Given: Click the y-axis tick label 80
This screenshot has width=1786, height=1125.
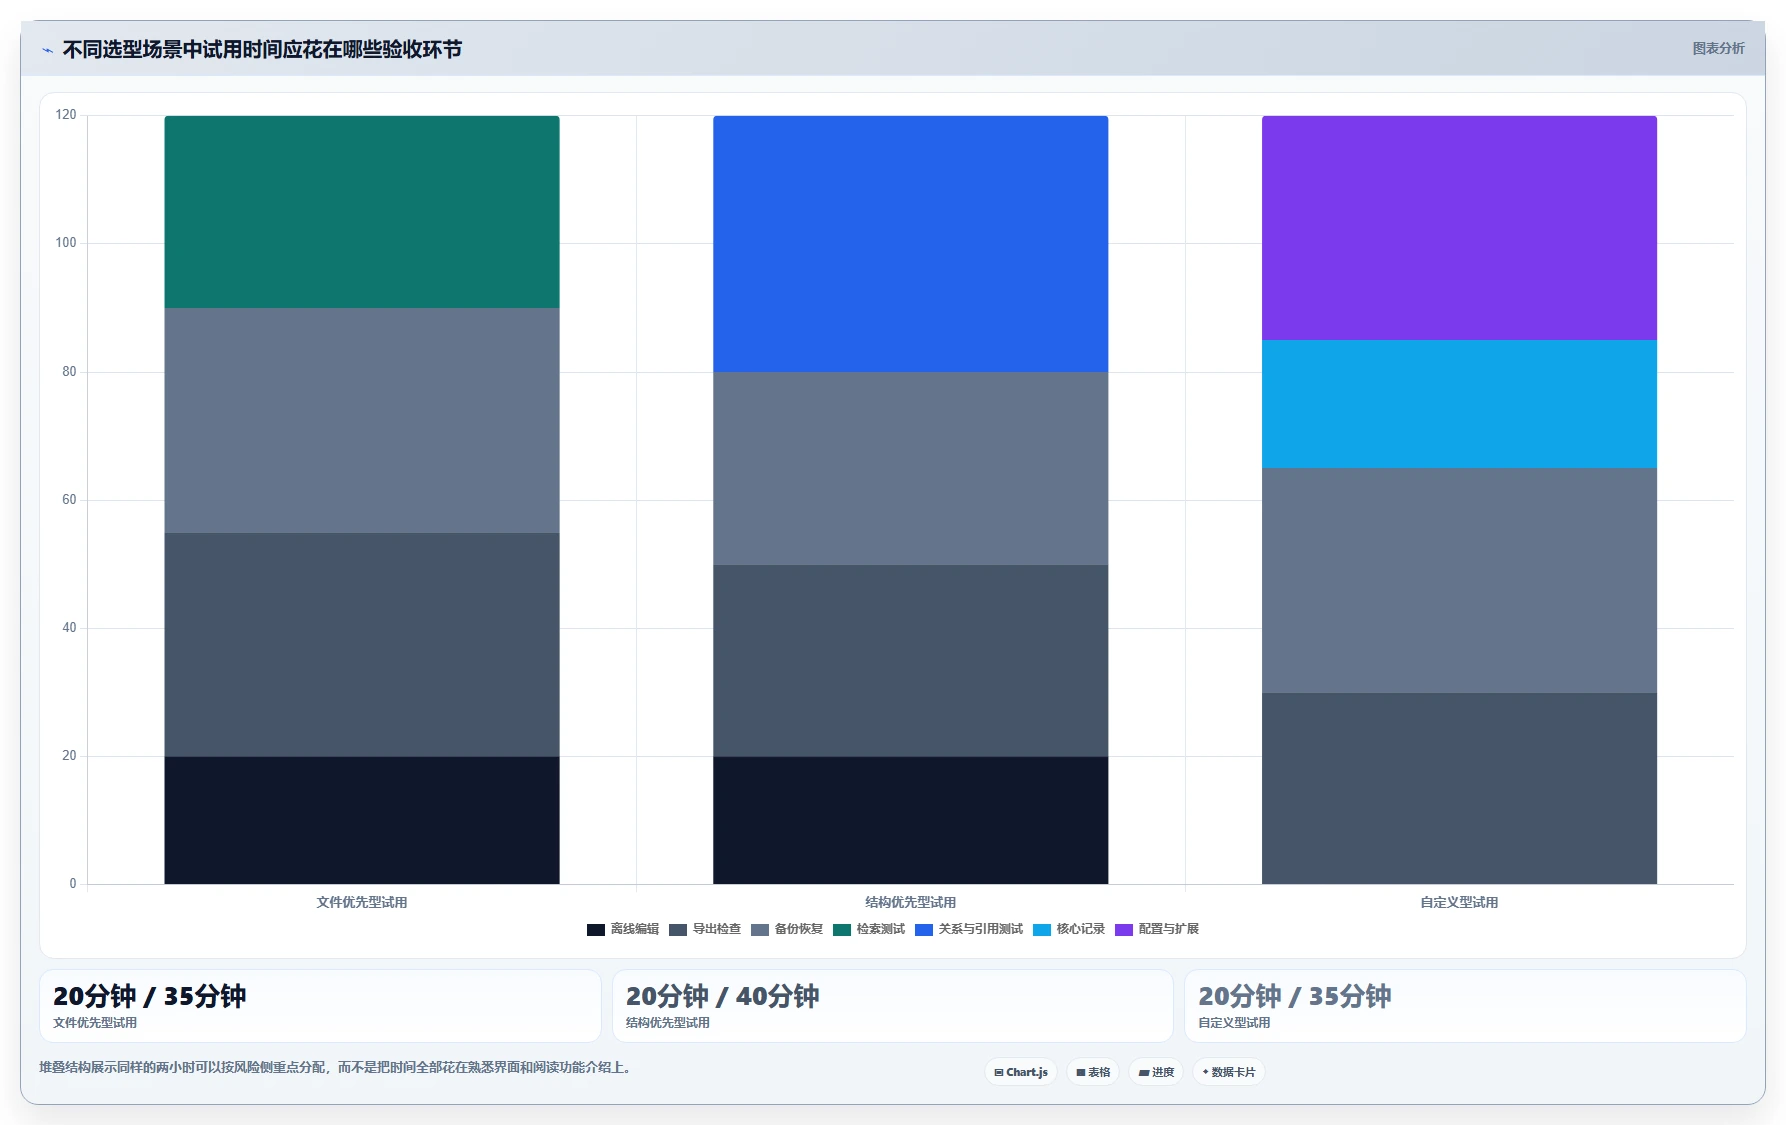Looking at the screenshot, I should (x=69, y=372).
